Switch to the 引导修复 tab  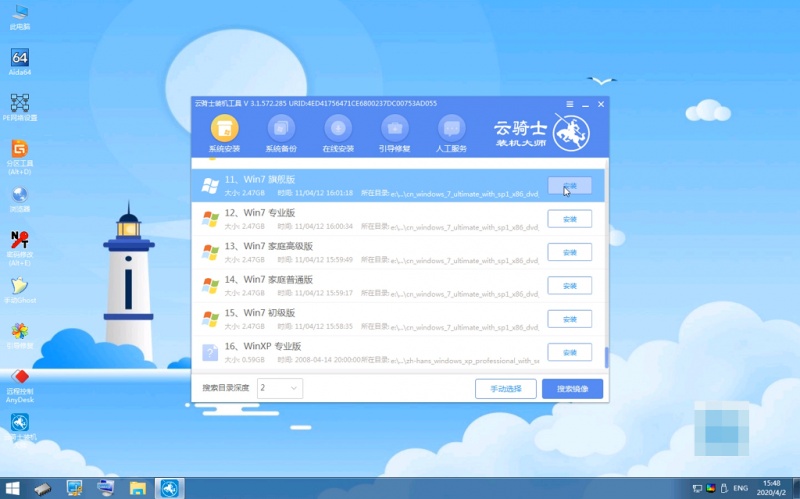(394, 134)
